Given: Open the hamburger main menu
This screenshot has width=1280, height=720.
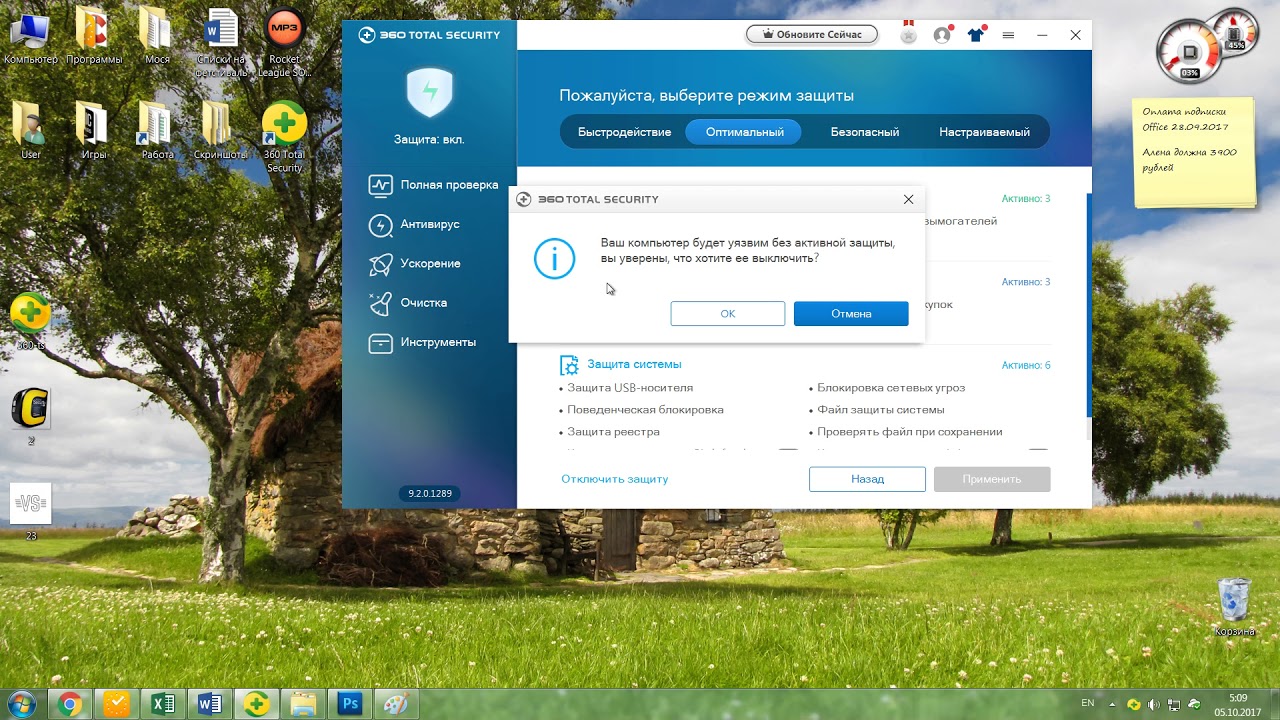Looking at the screenshot, I should point(1008,35).
